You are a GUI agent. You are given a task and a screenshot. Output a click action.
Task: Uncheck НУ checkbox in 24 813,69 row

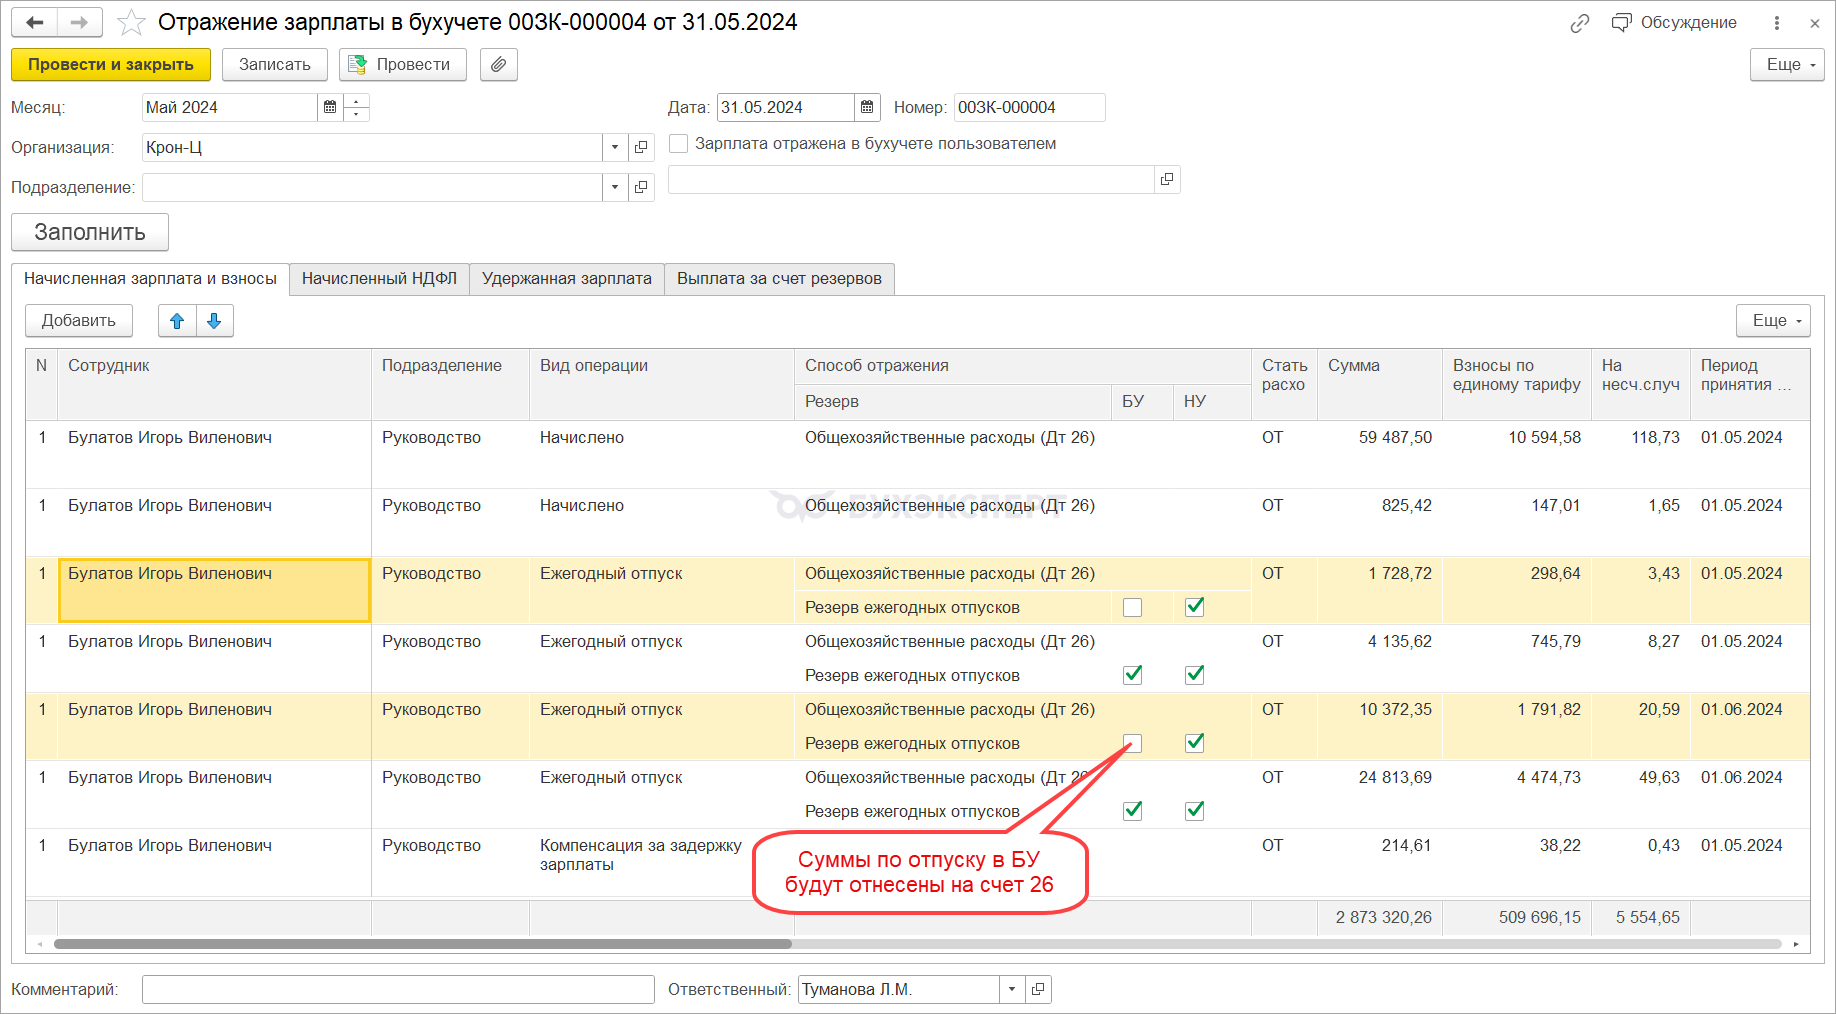[x=1194, y=811]
